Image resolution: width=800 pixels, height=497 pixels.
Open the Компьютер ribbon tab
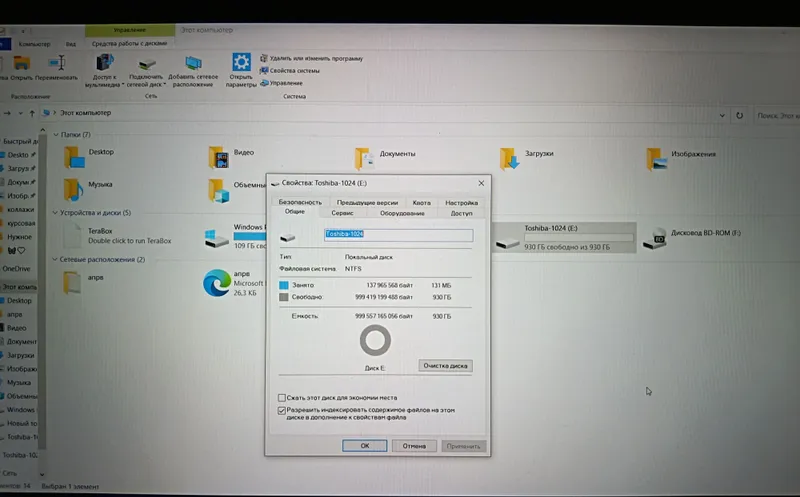point(35,44)
